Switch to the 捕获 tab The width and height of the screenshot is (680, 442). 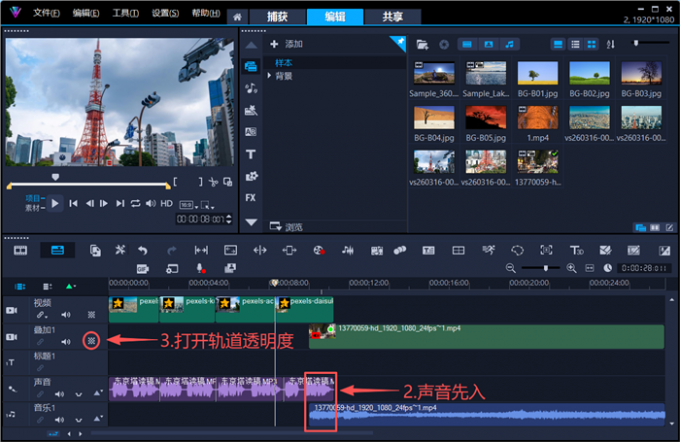coord(277,16)
